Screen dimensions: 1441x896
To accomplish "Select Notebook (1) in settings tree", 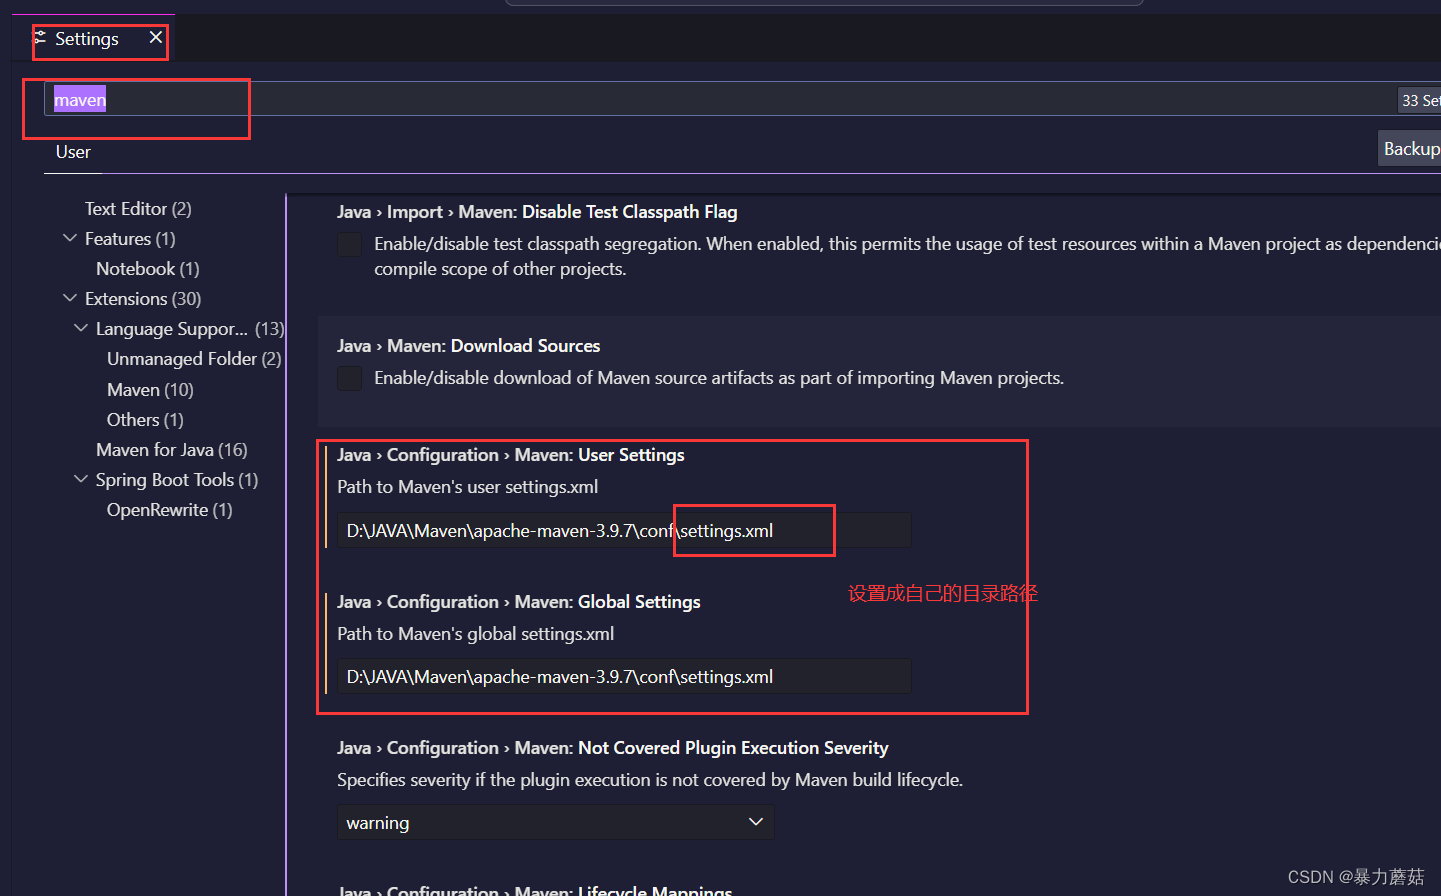I will coord(148,269).
